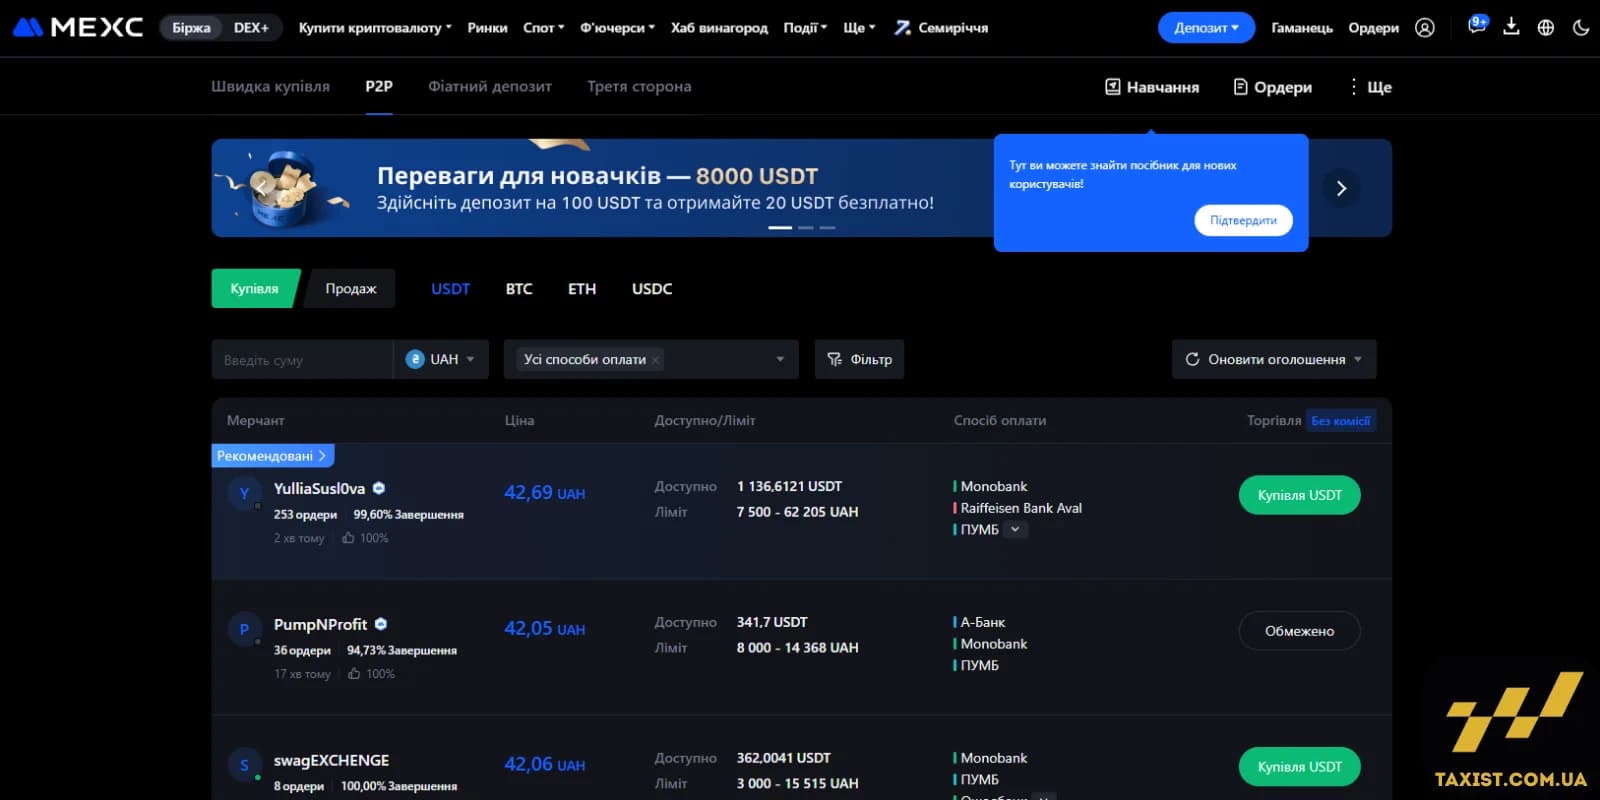Open language globe icon

coord(1546,28)
